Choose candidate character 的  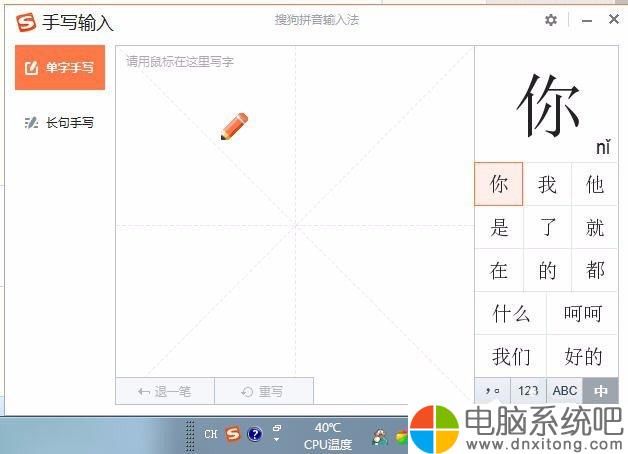click(x=547, y=270)
